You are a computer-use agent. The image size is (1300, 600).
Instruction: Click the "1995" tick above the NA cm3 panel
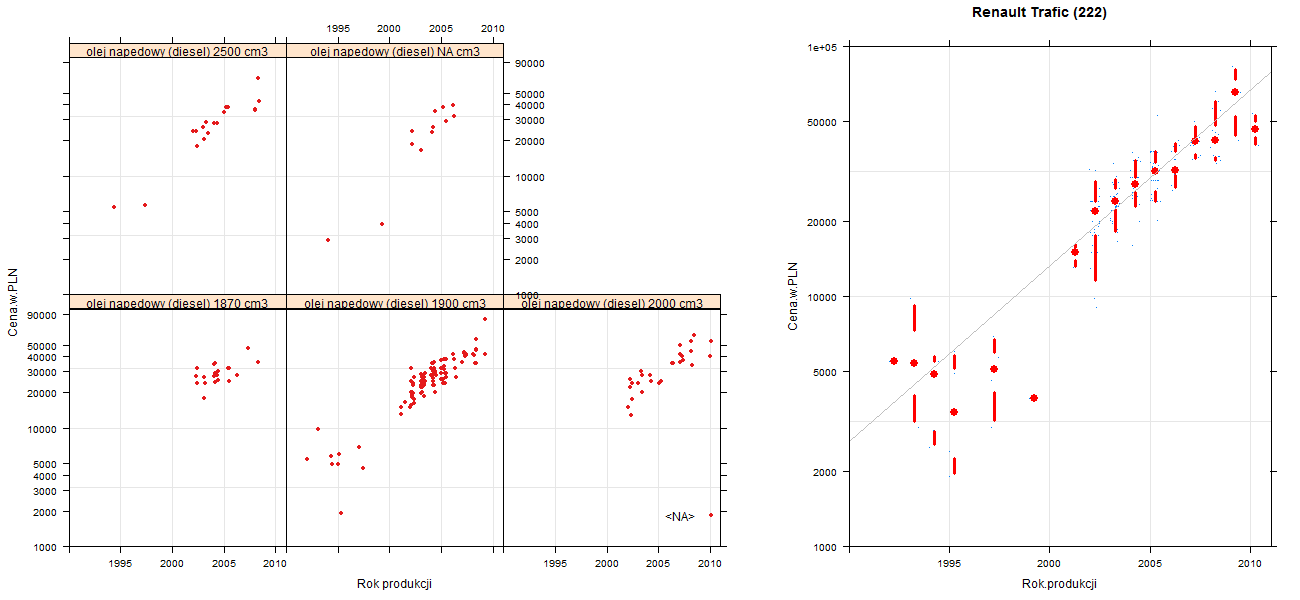(338, 28)
